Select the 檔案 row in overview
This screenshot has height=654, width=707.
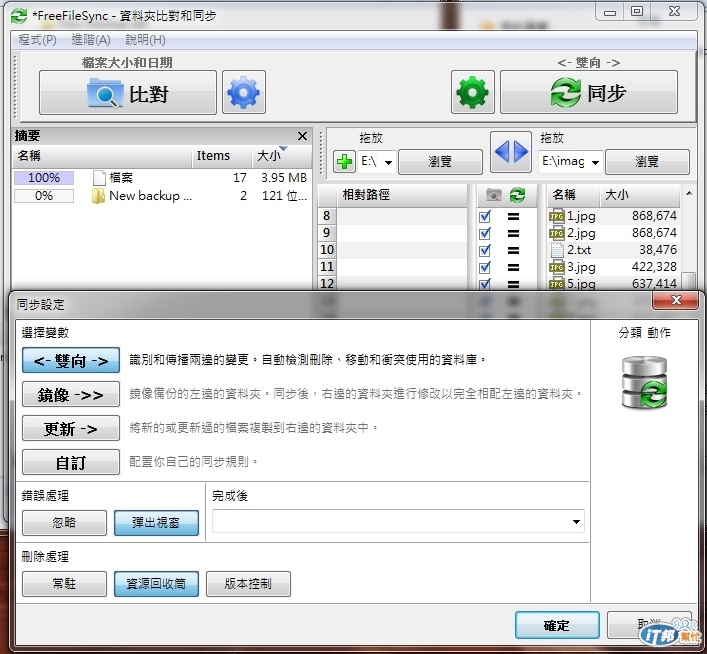(x=162, y=178)
